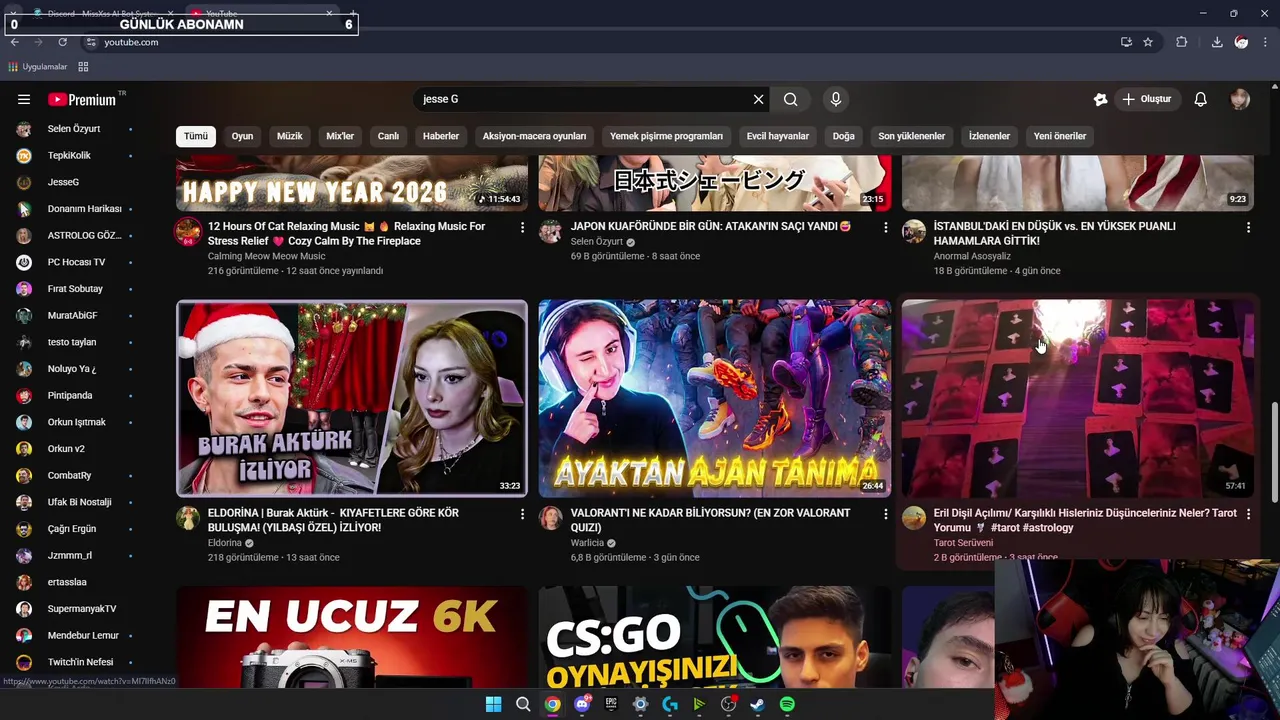Screen dimensions: 1280x720
Task: Start voice search with the microphone
Action: (x=836, y=99)
